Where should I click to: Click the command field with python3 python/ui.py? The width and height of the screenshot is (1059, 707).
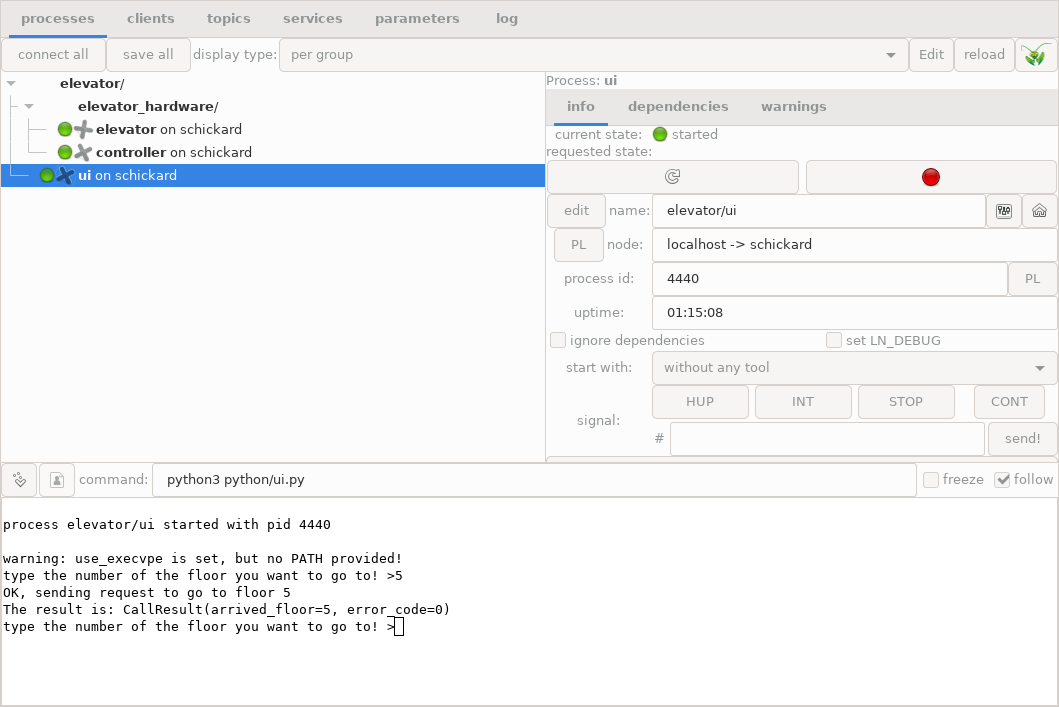pyautogui.click(x=534, y=480)
